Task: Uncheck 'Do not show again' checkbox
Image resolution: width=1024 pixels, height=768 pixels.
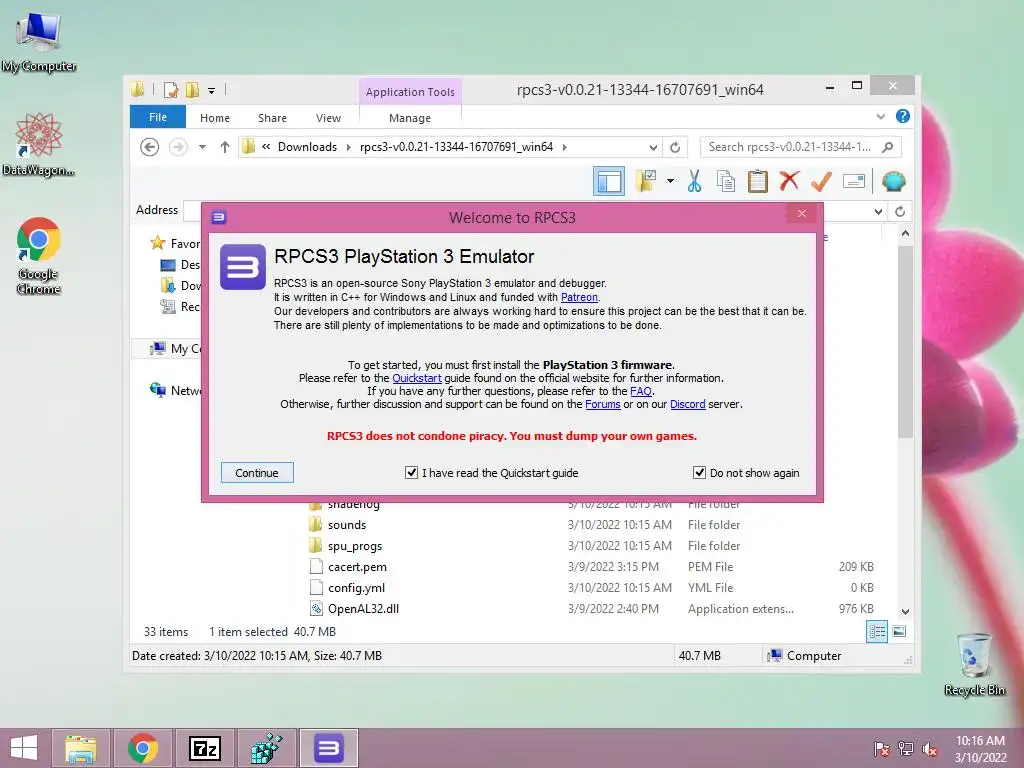Action: pos(699,472)
